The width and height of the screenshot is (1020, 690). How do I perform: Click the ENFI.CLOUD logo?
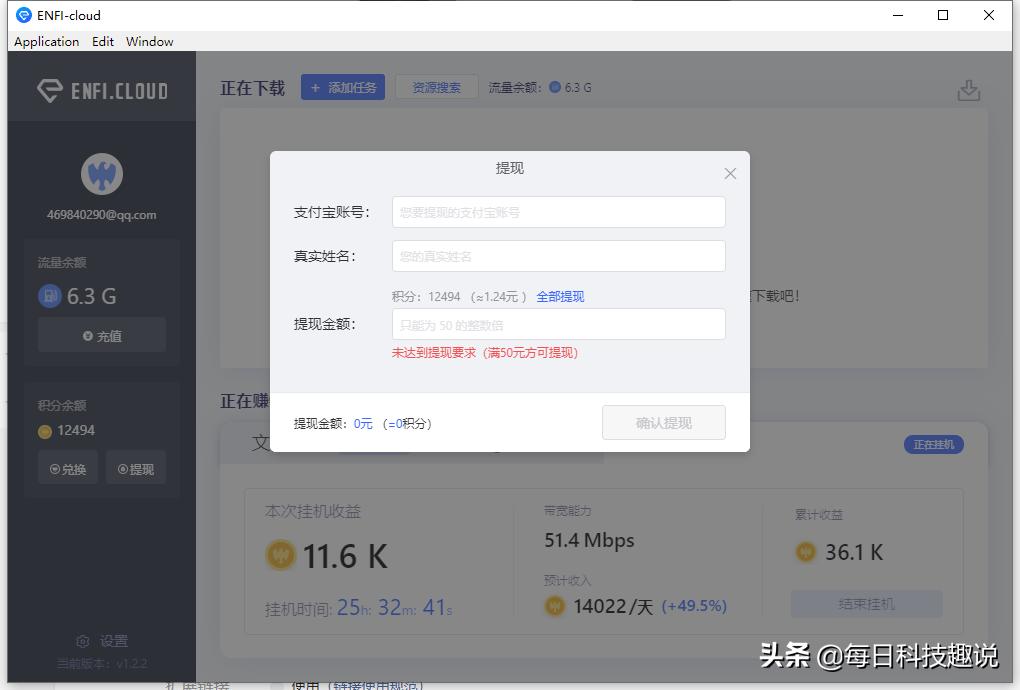pos(100,88)
